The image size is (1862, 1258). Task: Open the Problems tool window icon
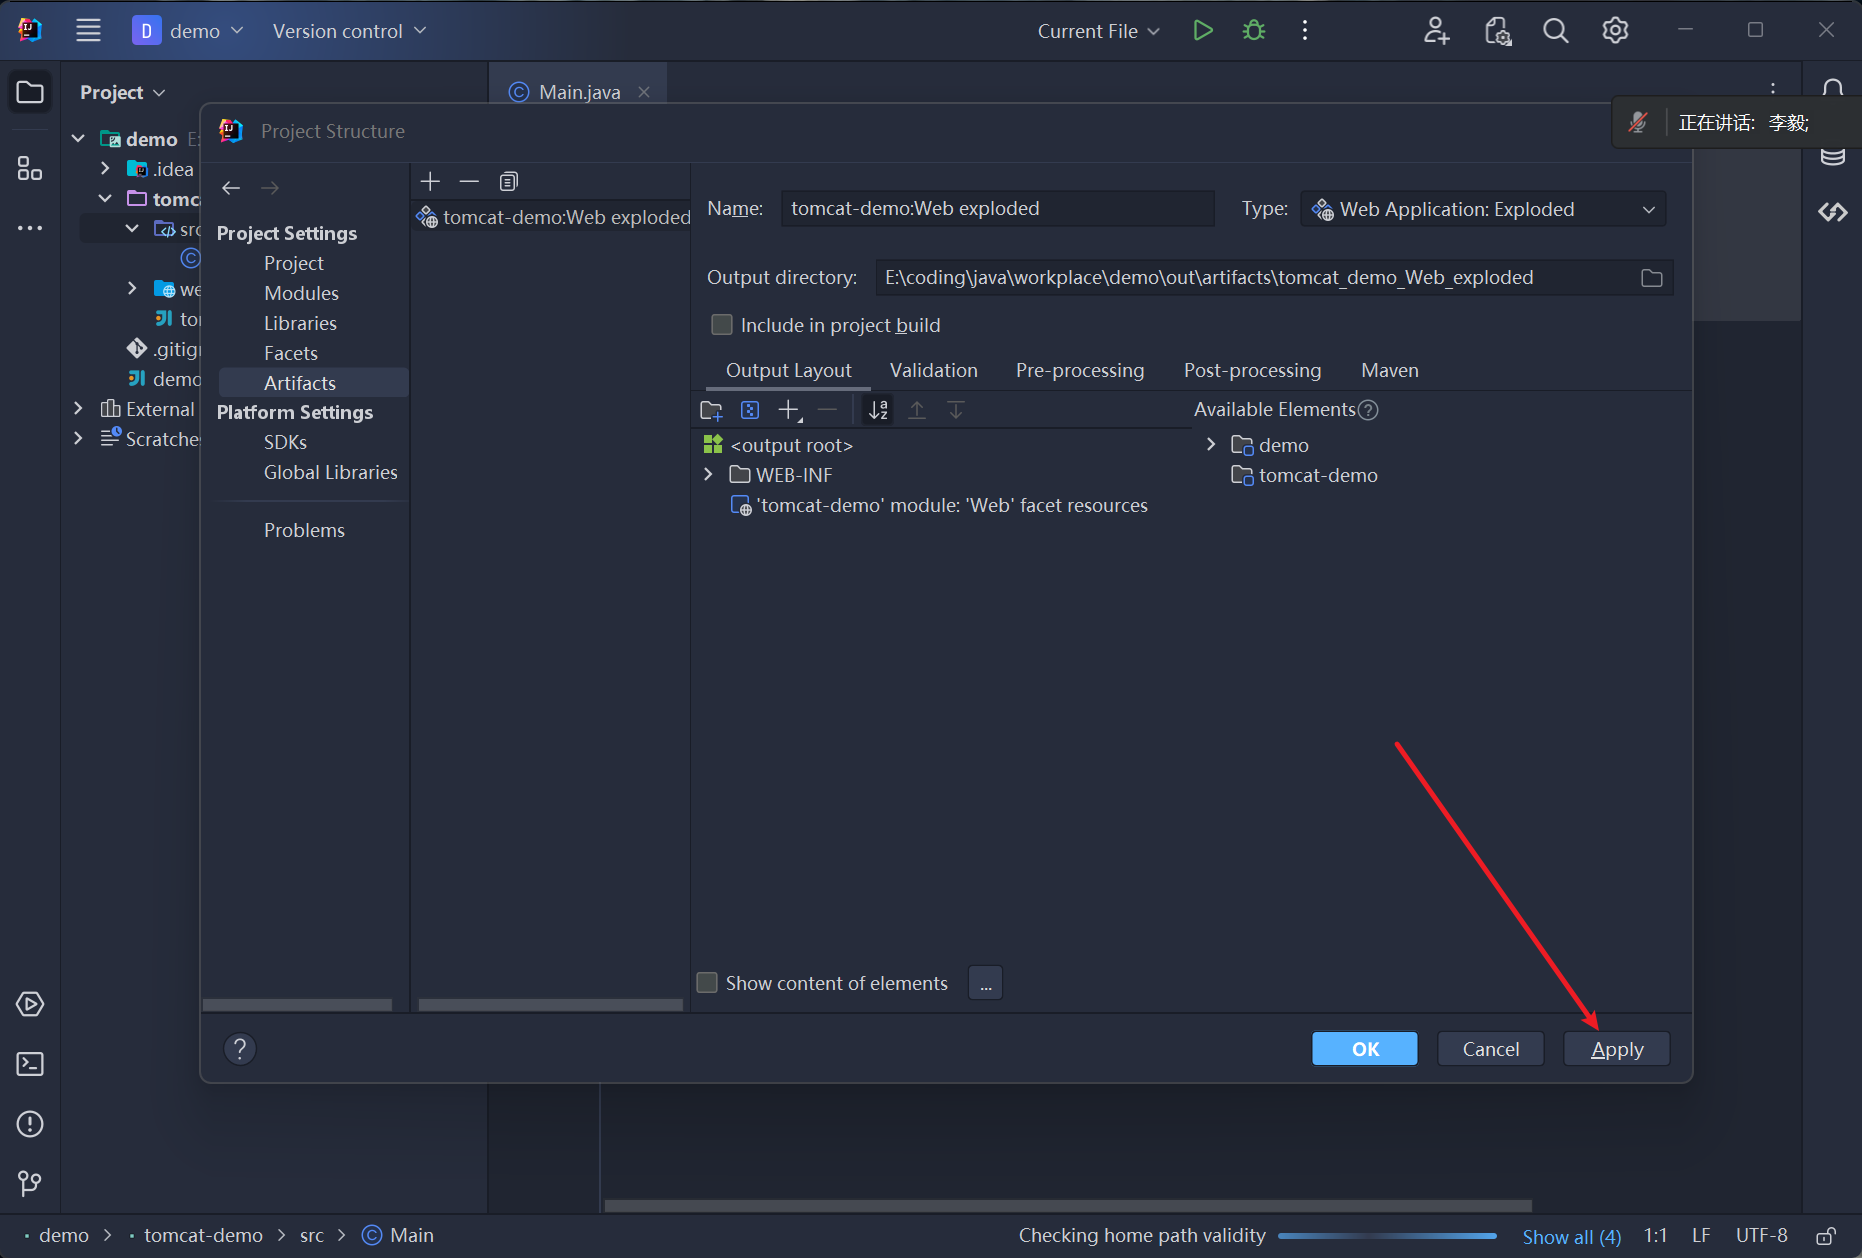[x=30, y=1124]
